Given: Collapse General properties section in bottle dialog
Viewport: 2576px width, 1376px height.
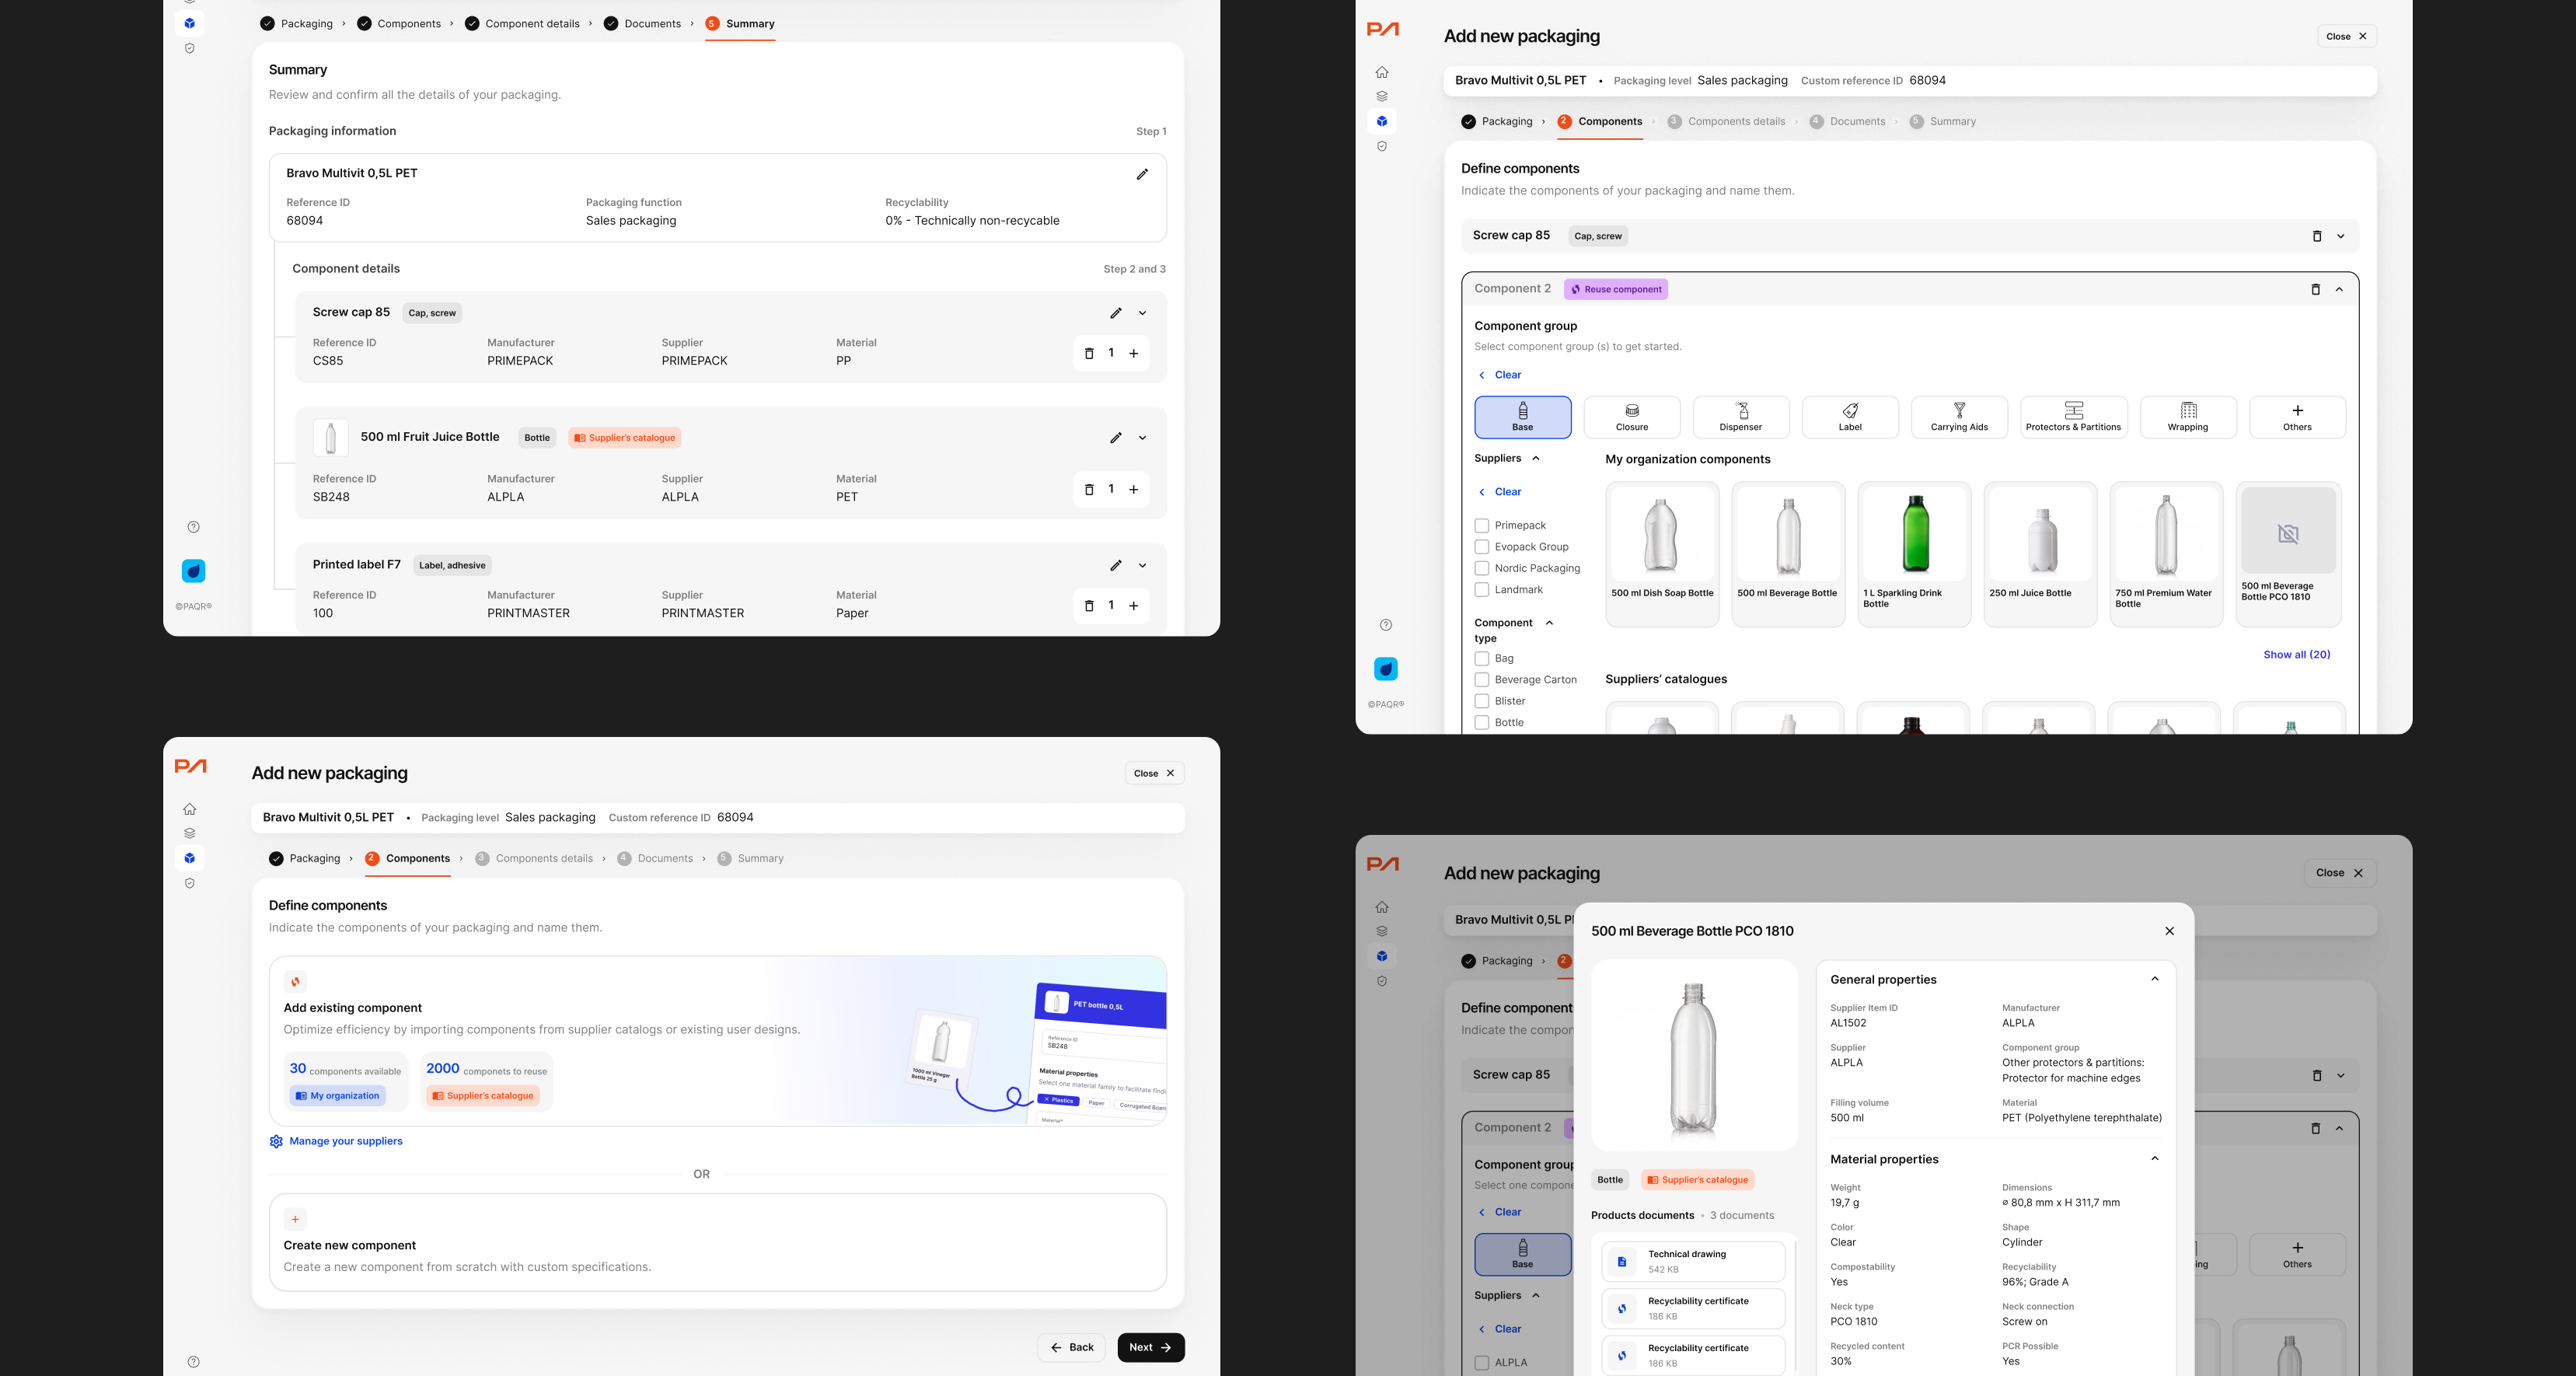Looking at the screenshot, I should (x=2155, y=979).
